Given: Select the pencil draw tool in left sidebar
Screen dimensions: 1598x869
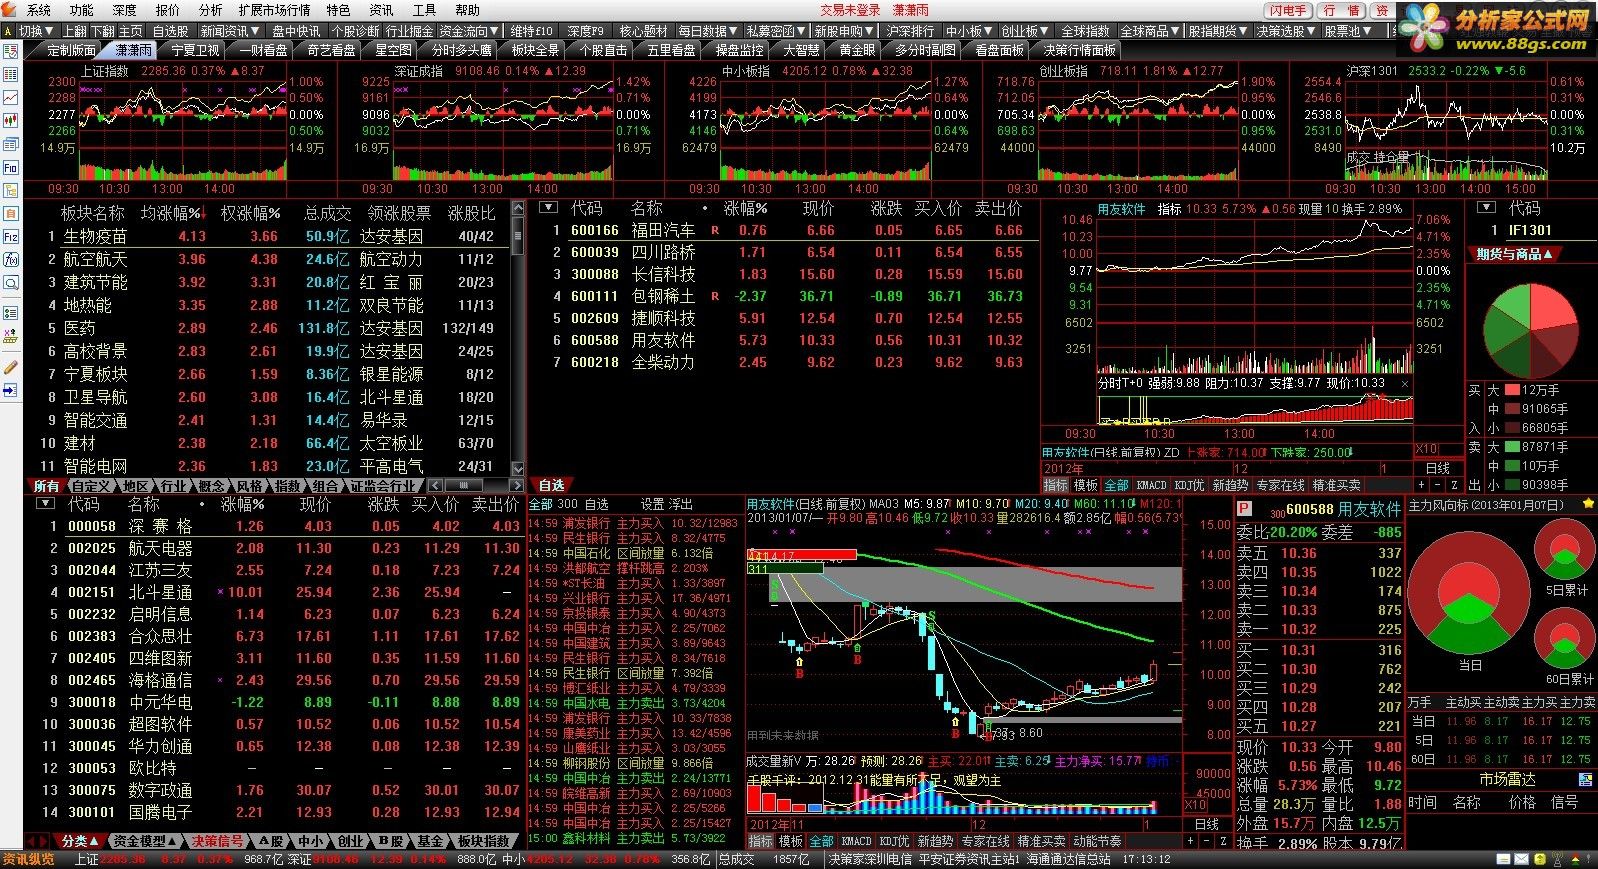Looking at the screenshot, I should click(x=11, y=367).
